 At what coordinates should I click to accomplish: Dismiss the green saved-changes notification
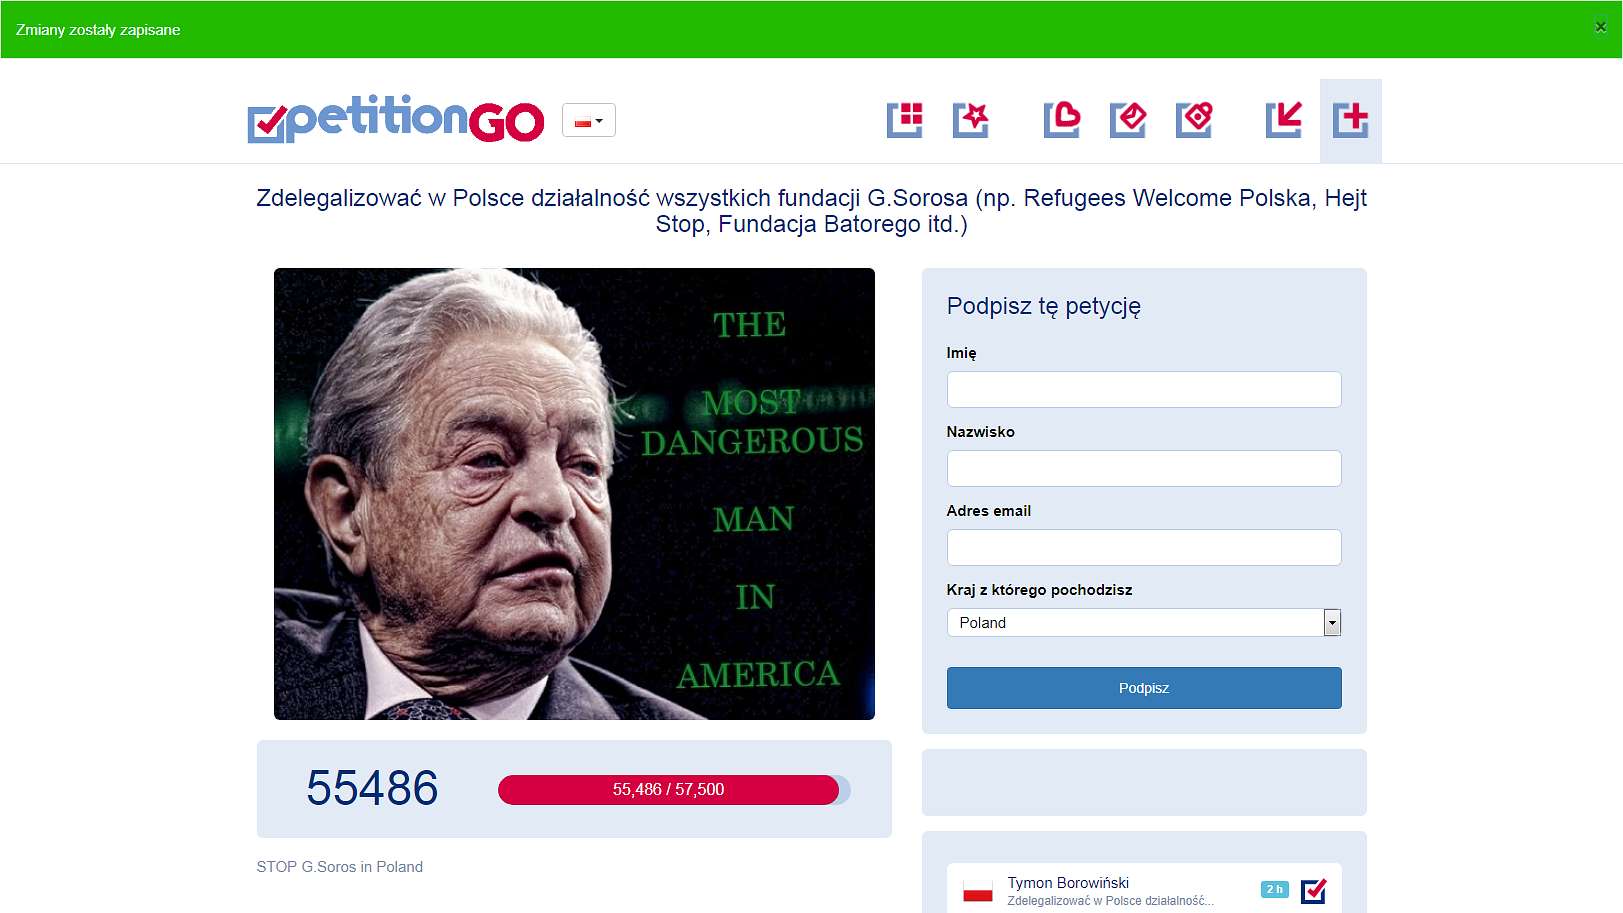pyautogui.click(x=1600, y=28)
